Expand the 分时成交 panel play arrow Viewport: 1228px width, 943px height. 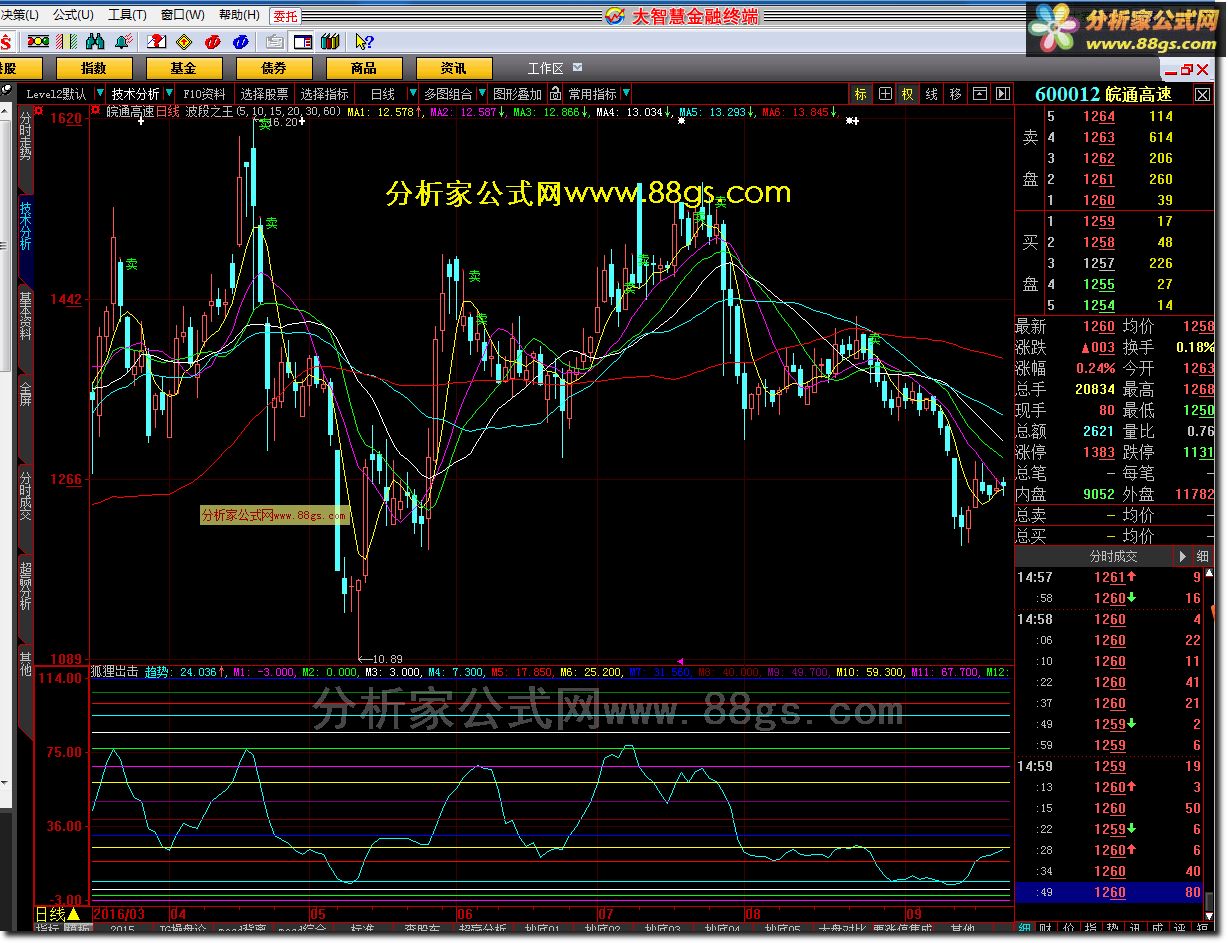pyautogui.click(x=1182, y=556)
